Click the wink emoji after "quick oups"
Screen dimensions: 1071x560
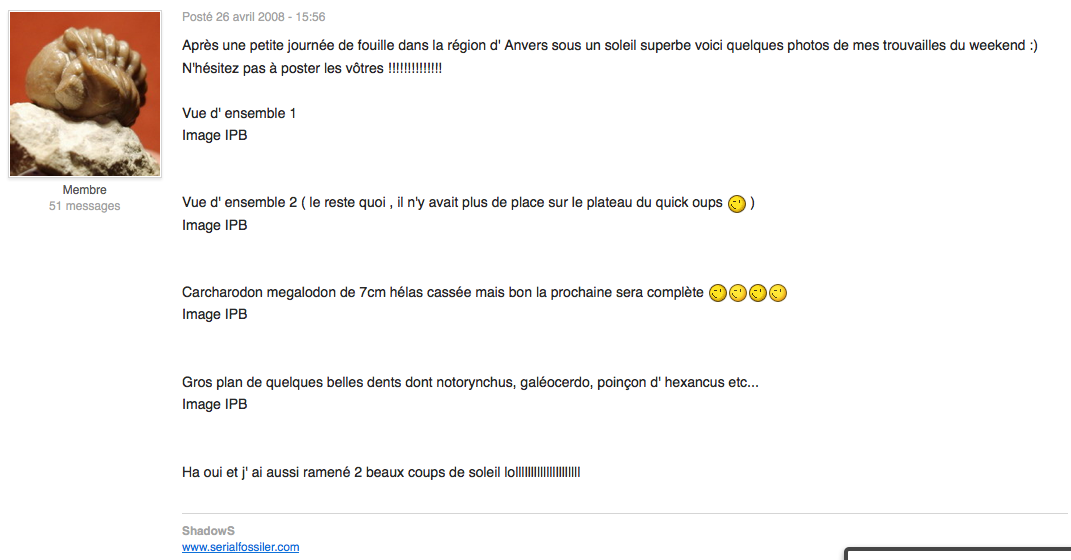pos(736,204)
